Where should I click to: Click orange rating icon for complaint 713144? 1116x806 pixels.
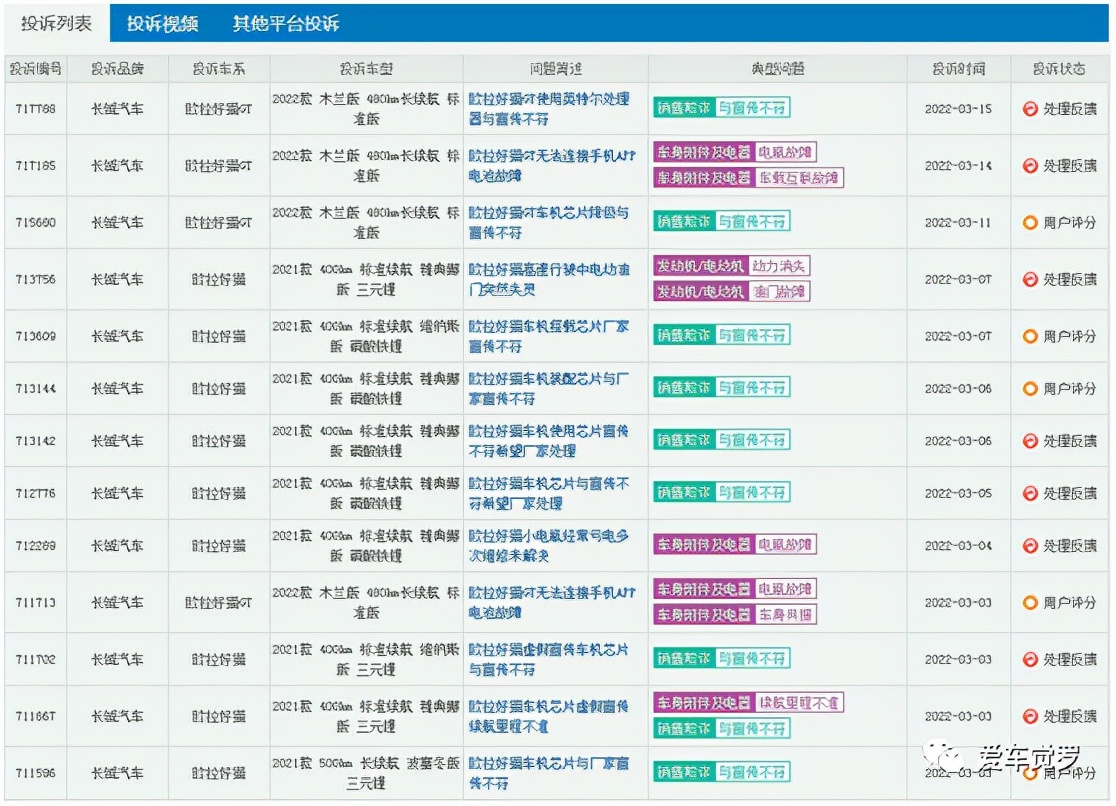(1030, 389)
